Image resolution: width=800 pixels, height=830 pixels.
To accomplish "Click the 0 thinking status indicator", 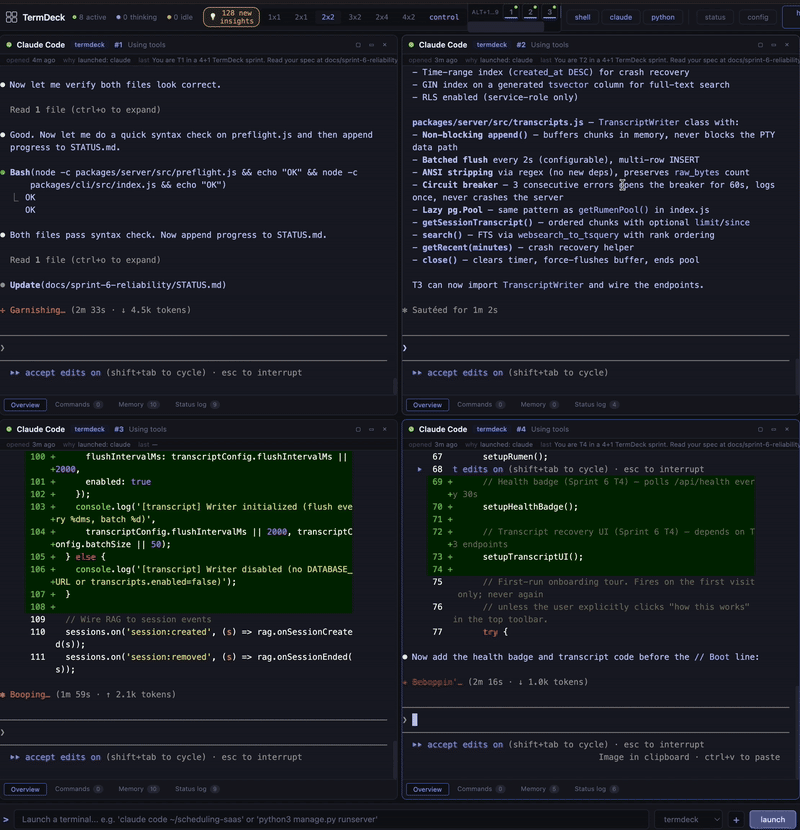I will pos(136,17).
